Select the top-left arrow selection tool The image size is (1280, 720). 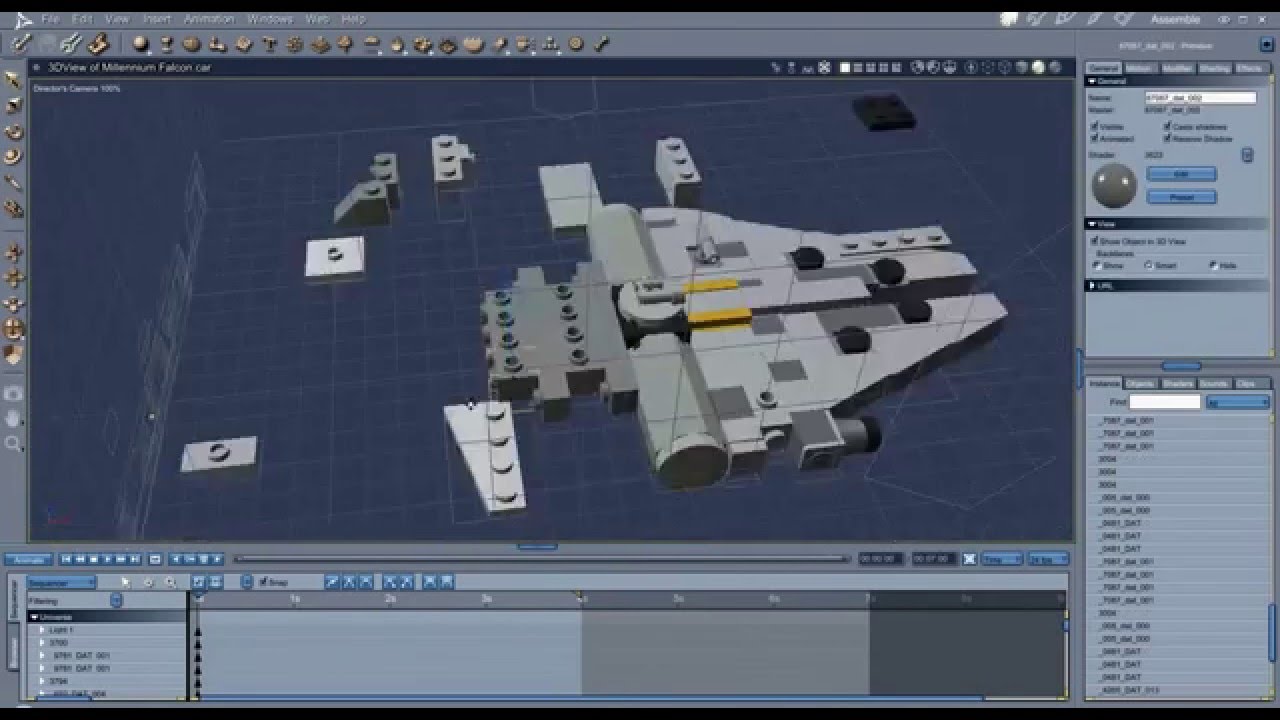click(x=14, y=80)
